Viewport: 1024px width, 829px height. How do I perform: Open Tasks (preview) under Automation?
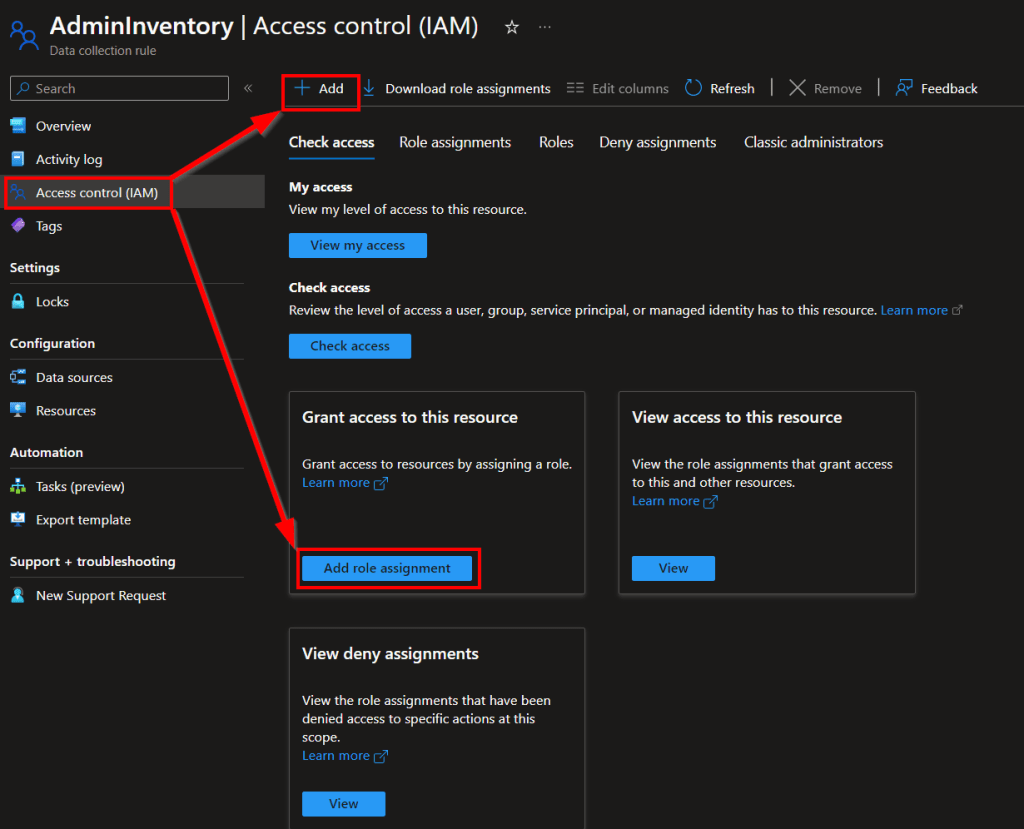click(x=80, y=486)
